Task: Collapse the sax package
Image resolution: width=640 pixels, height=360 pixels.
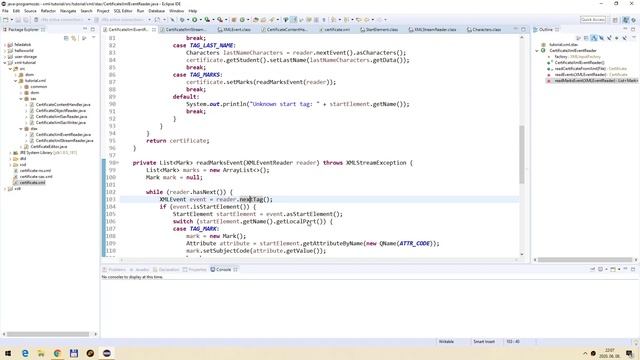Action: (21, 99)
